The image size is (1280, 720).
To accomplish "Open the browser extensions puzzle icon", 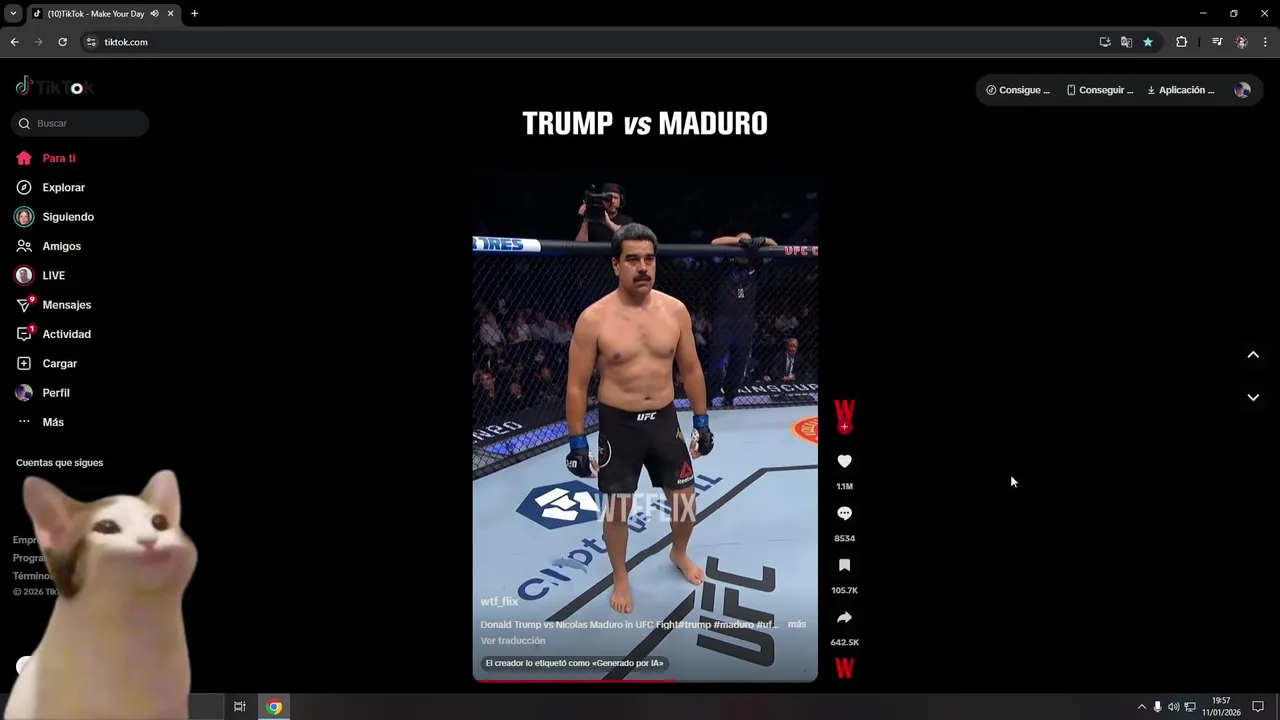I will point(1182,42).
